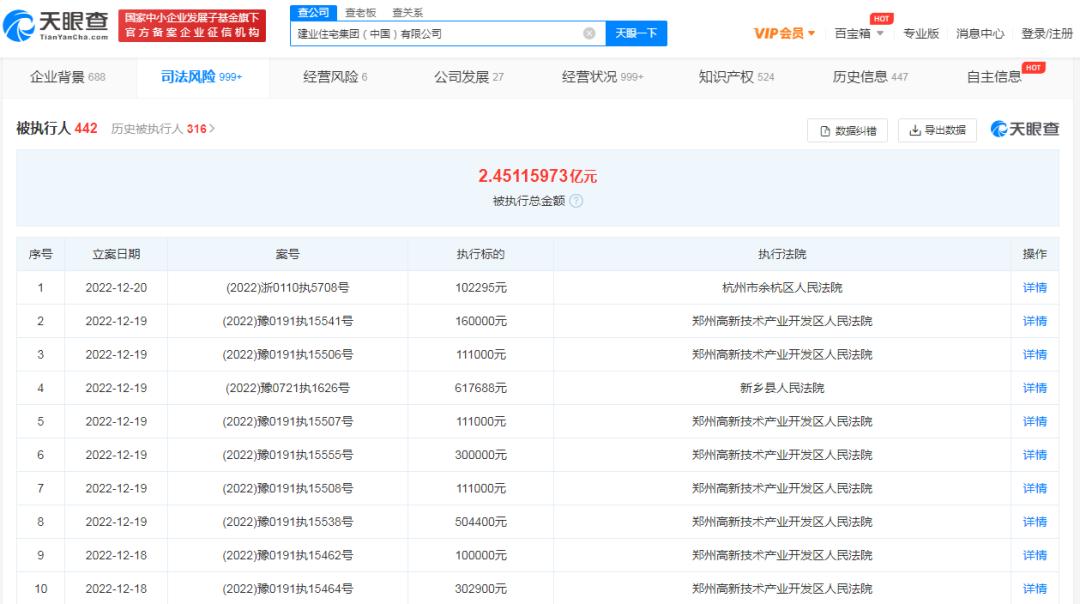Open help via question mark beside 被执行总金额
This screenshot has height=604, width=1080.
576,200
